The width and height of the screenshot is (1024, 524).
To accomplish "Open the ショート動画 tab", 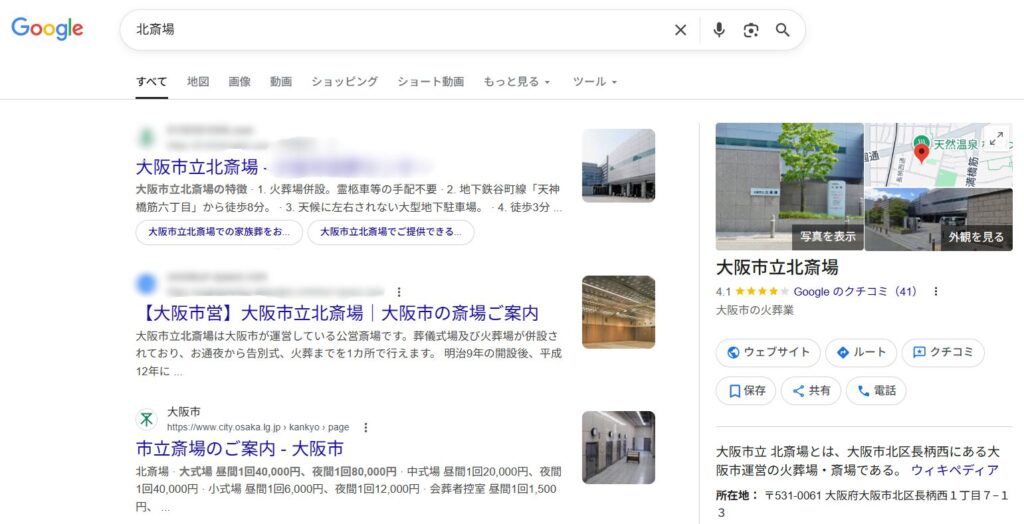I will (x=430, y=82).
